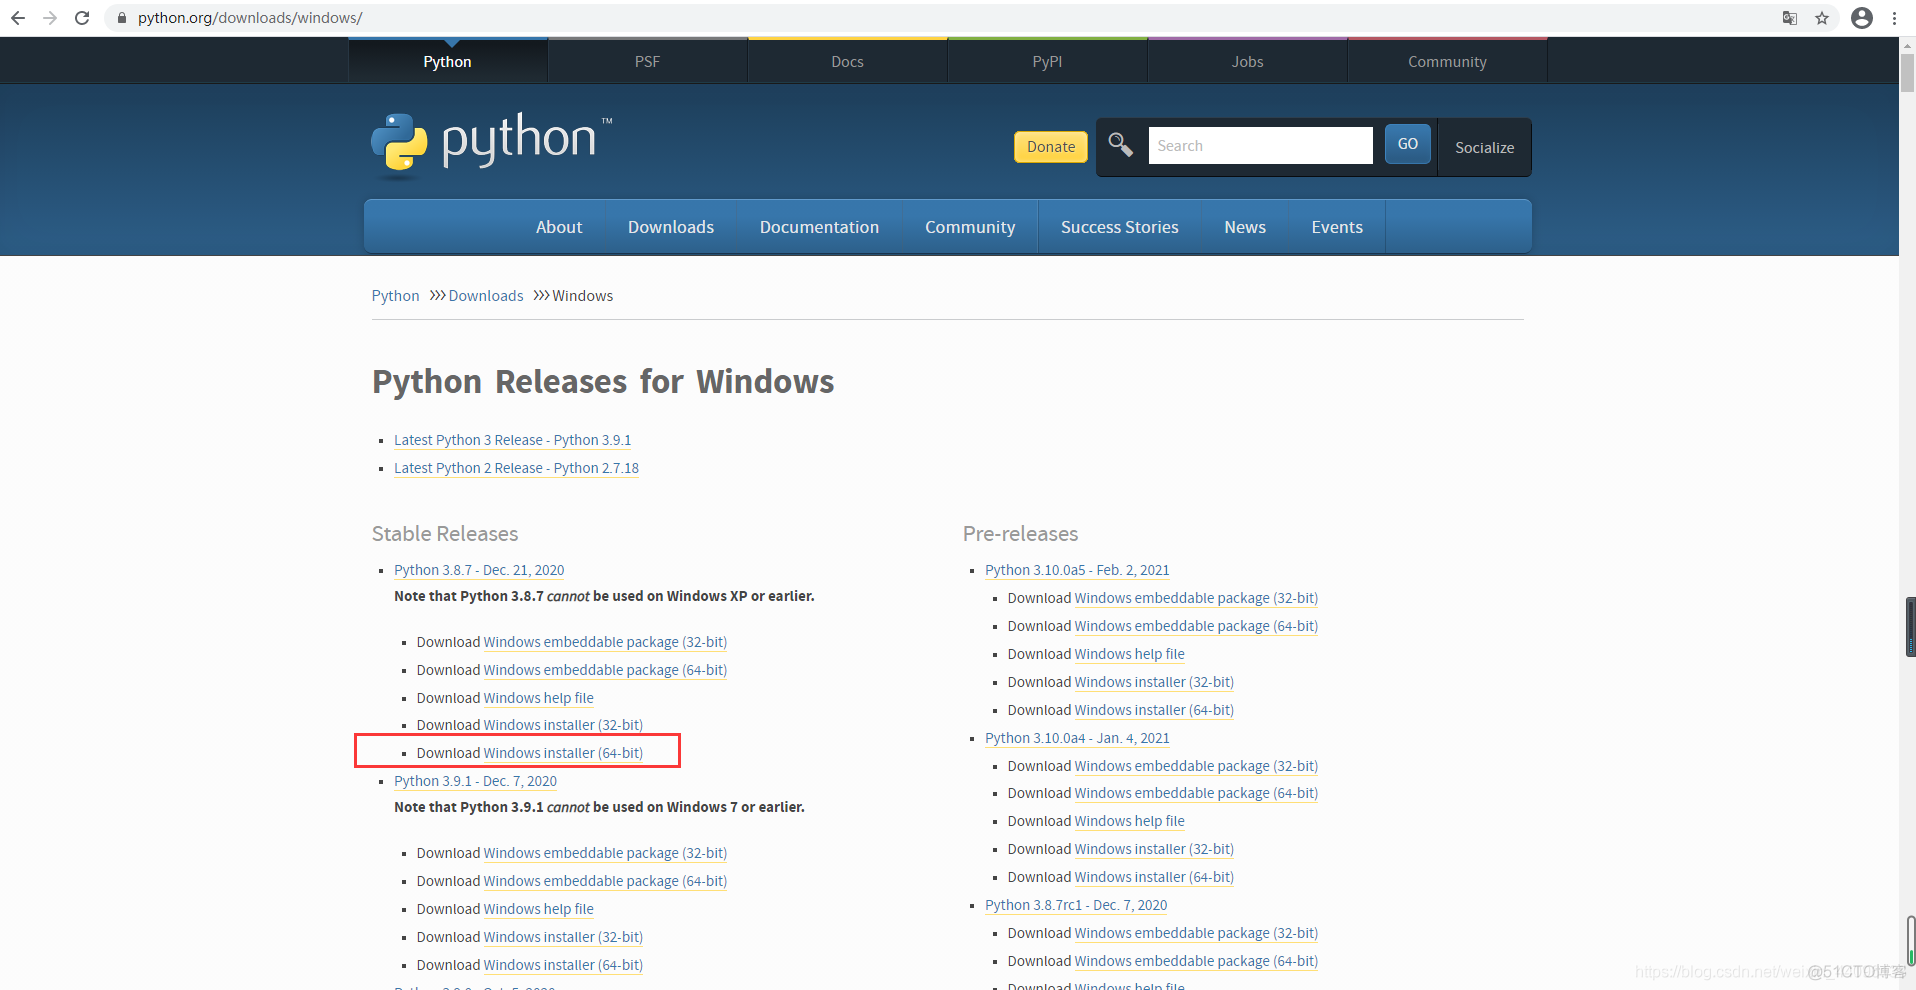The image size is (1916, 990).
Task: Select the PSF top tab
Action: point(647,62)
